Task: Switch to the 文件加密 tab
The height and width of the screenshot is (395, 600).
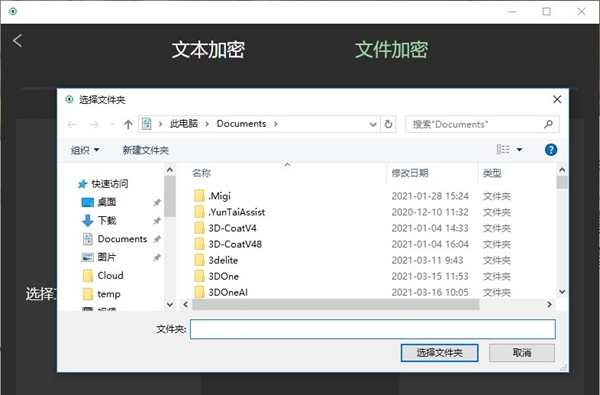Action: point(391,50)
